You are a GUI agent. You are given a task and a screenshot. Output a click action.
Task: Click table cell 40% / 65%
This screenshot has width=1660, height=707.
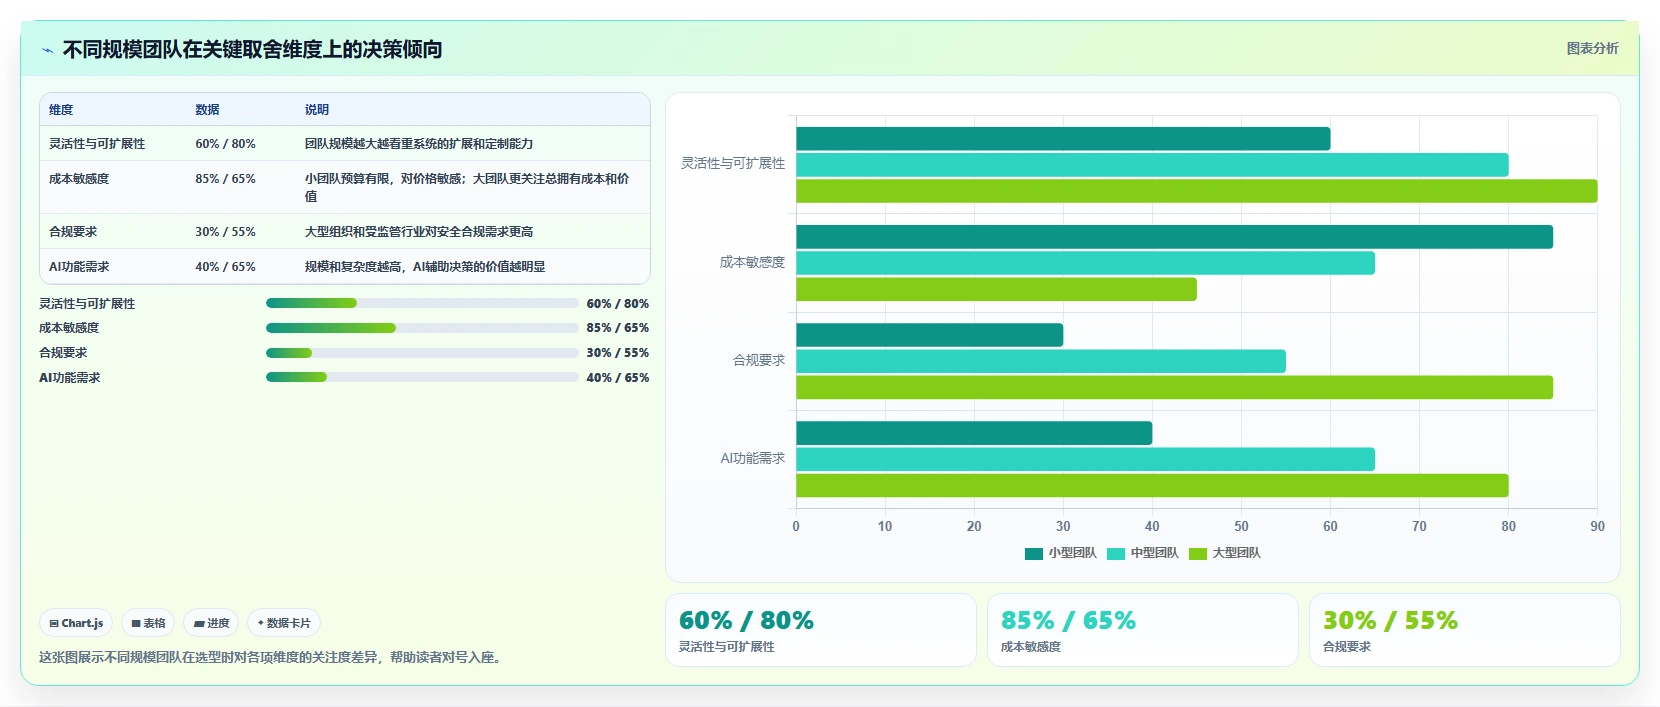click(225, 267)
